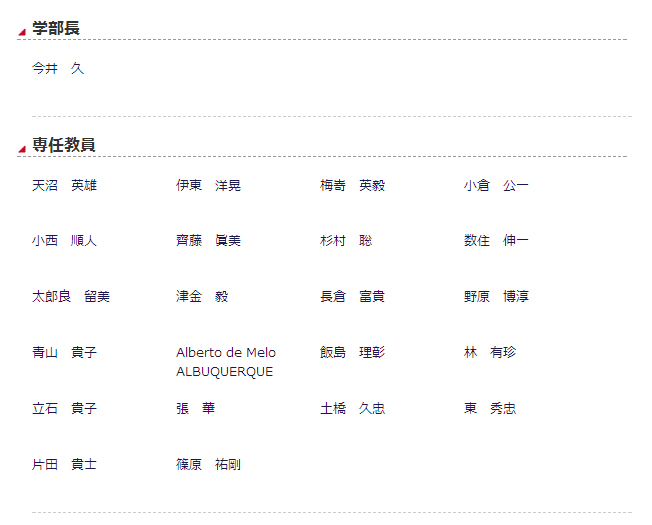Click the red triangle beside 学部長 heading

pos(22,33)
